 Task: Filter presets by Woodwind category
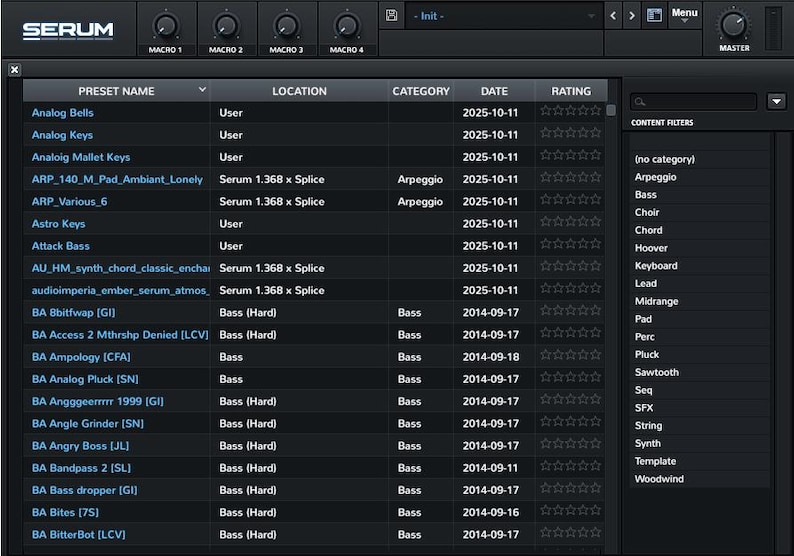tap(659, 479)
